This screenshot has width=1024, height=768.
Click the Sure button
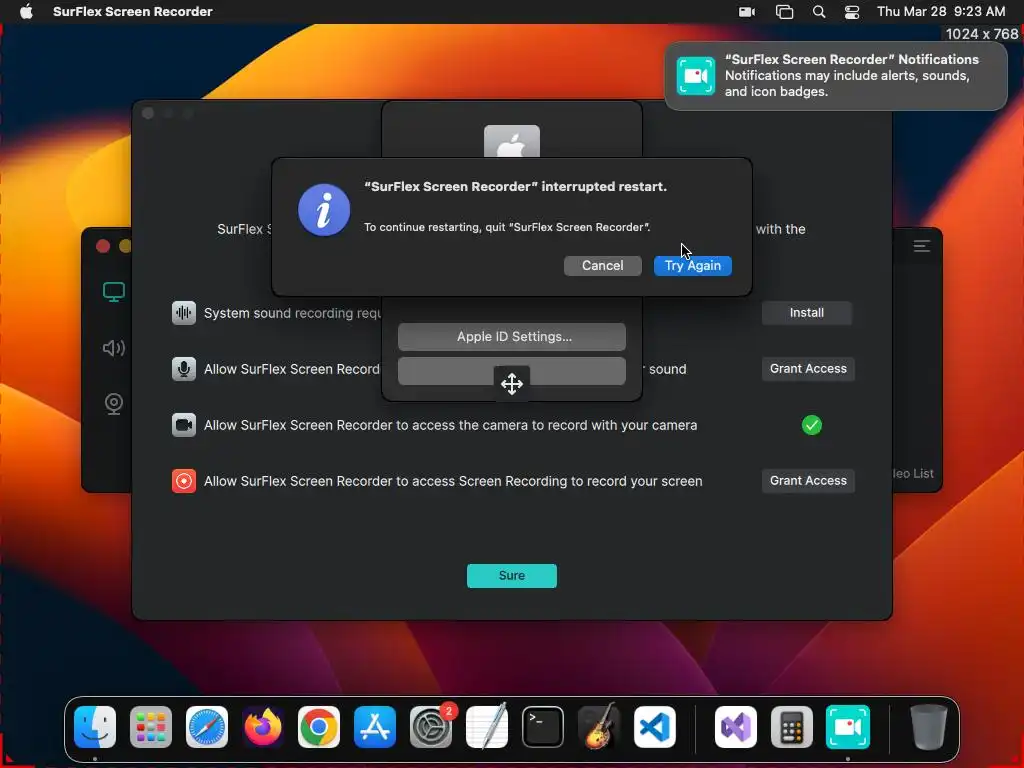tap(511, 575)
